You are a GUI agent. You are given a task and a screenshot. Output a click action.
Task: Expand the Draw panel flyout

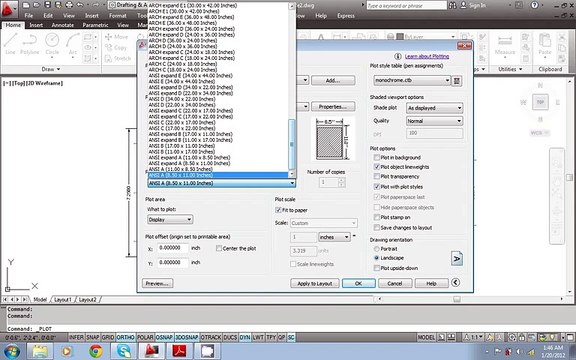[x=51, y=69]
